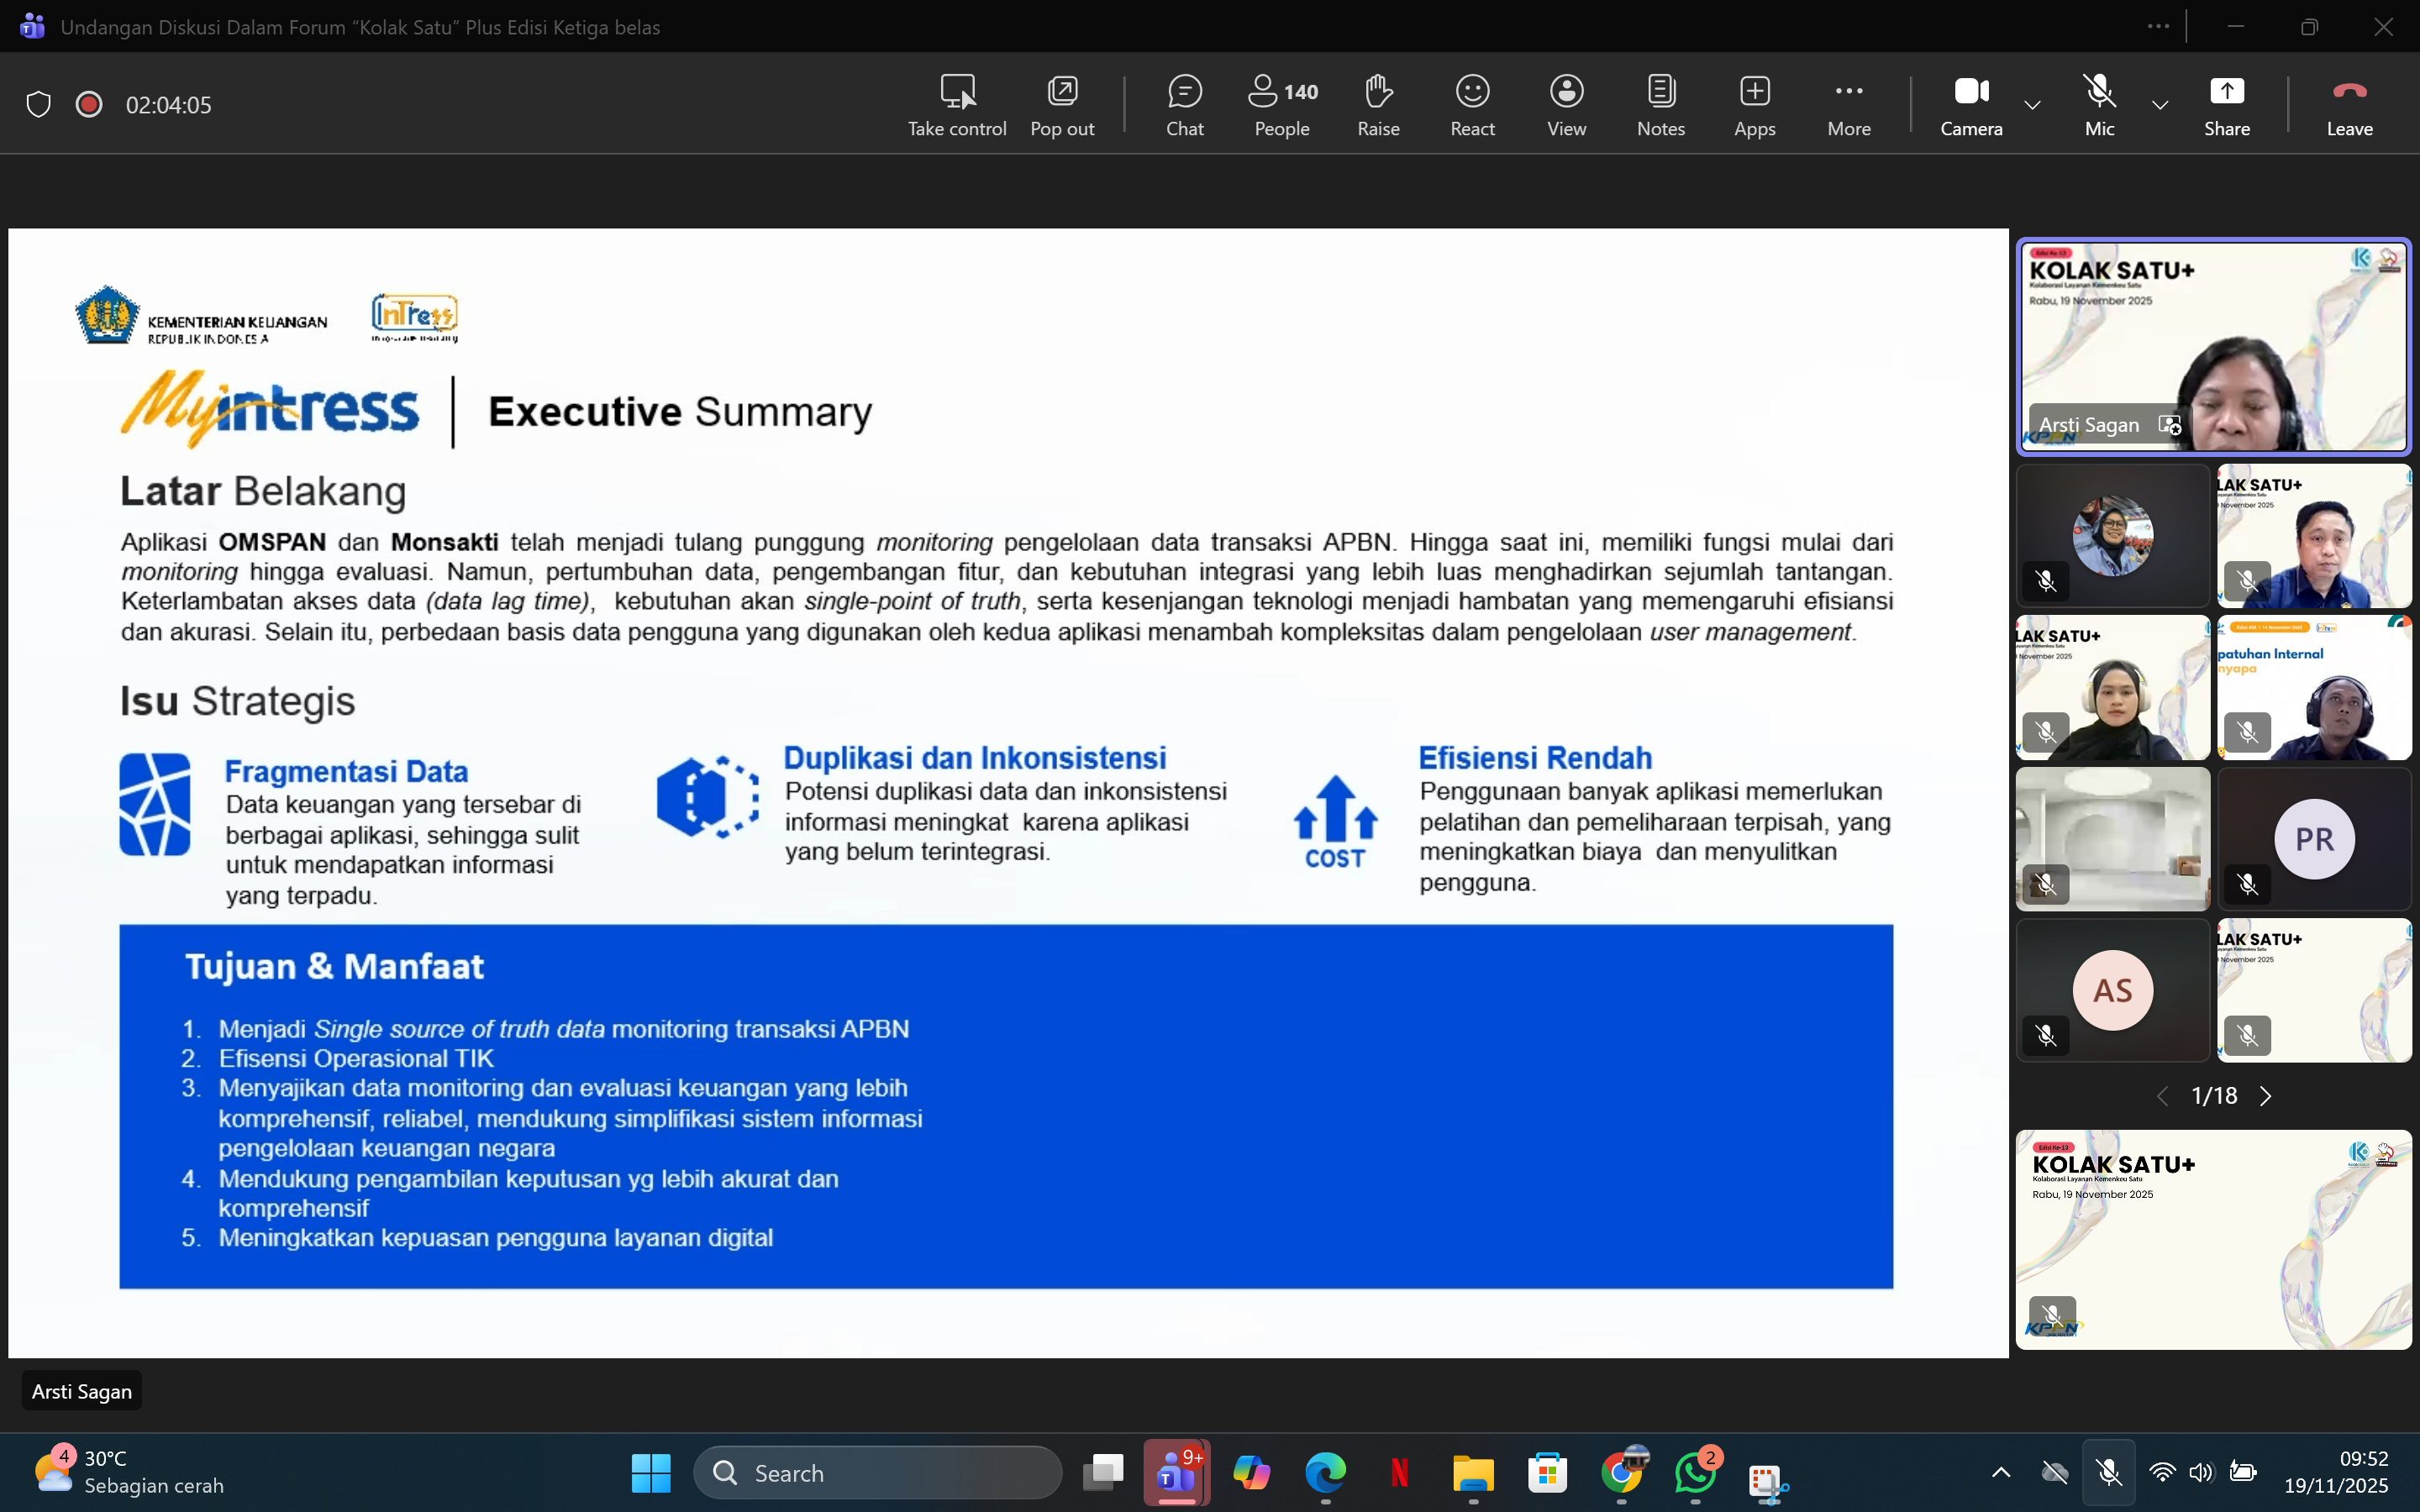
Task: Toggle the Camera on or off
Action: point(1971,104)
